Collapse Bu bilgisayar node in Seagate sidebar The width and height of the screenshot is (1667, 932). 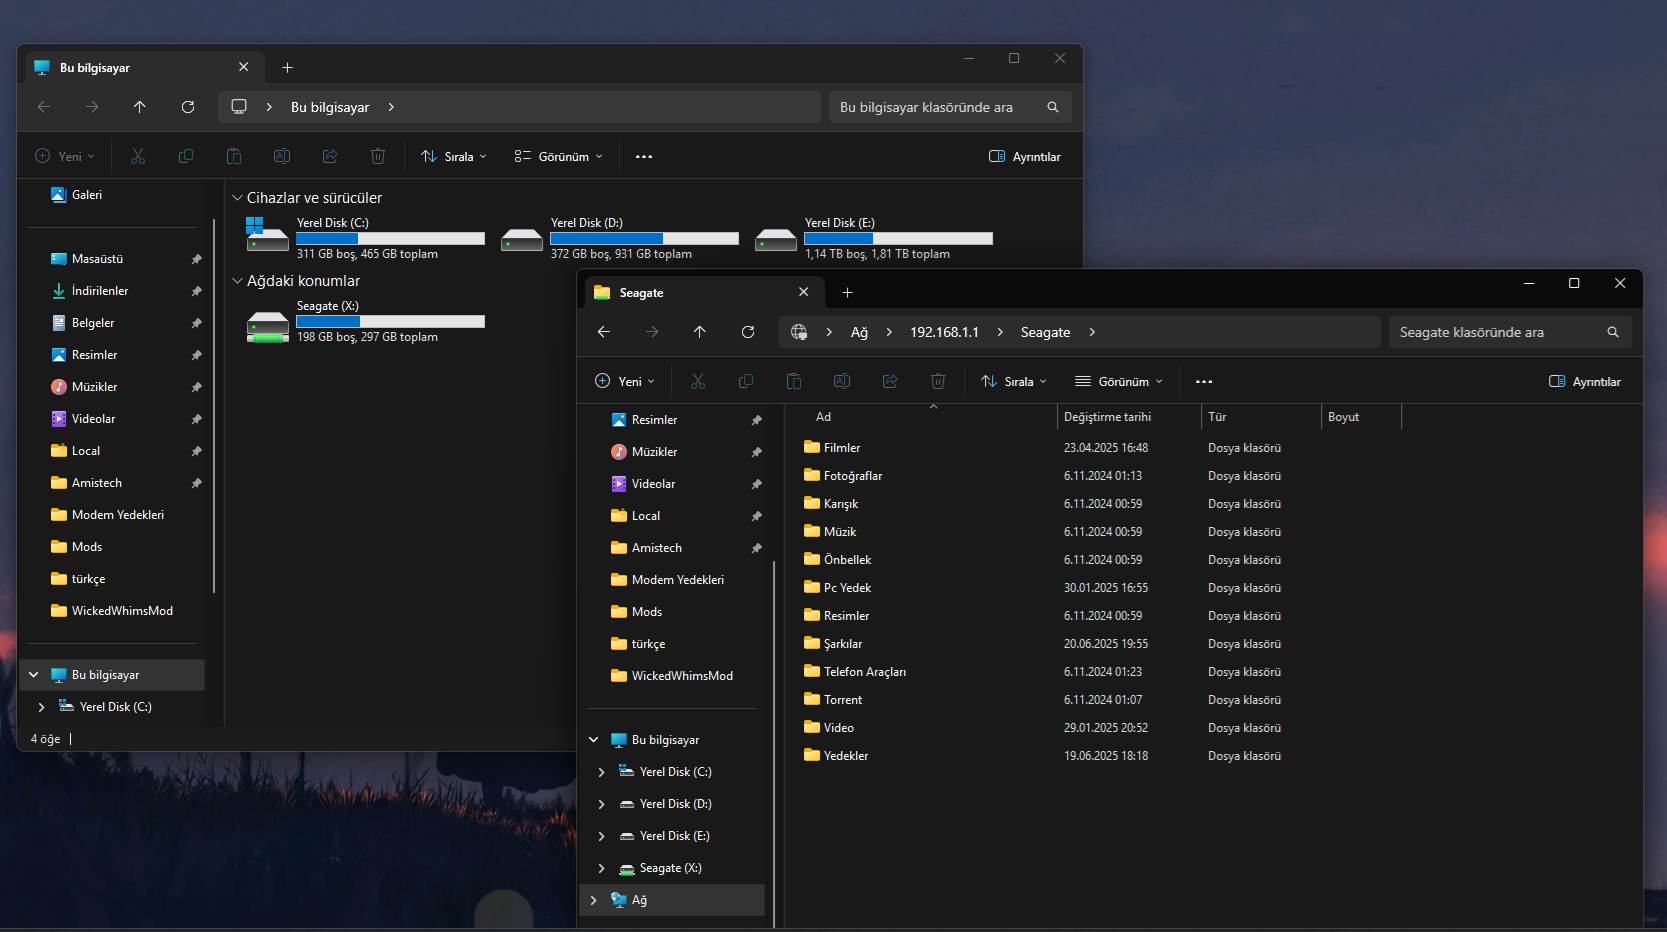click(593, 740)
